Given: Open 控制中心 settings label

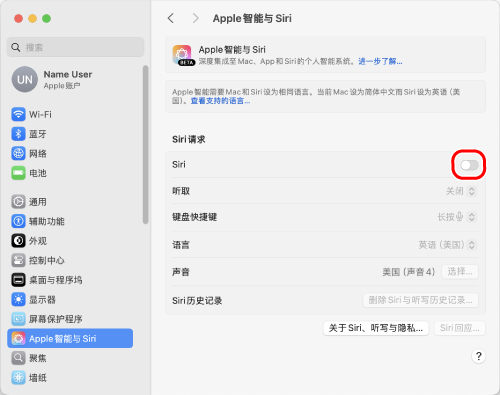Looking at the screenshot, I should (x=47, y=260).
